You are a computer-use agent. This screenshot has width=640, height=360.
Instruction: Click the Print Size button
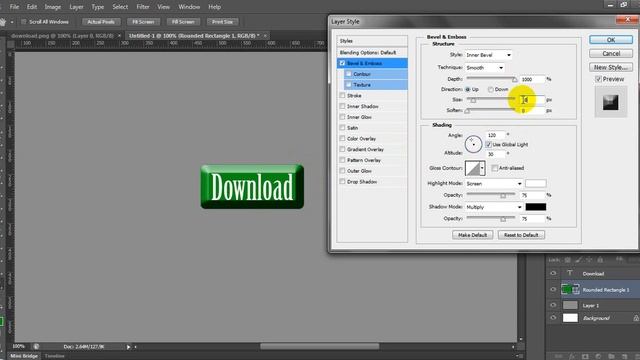coord(222,22)
